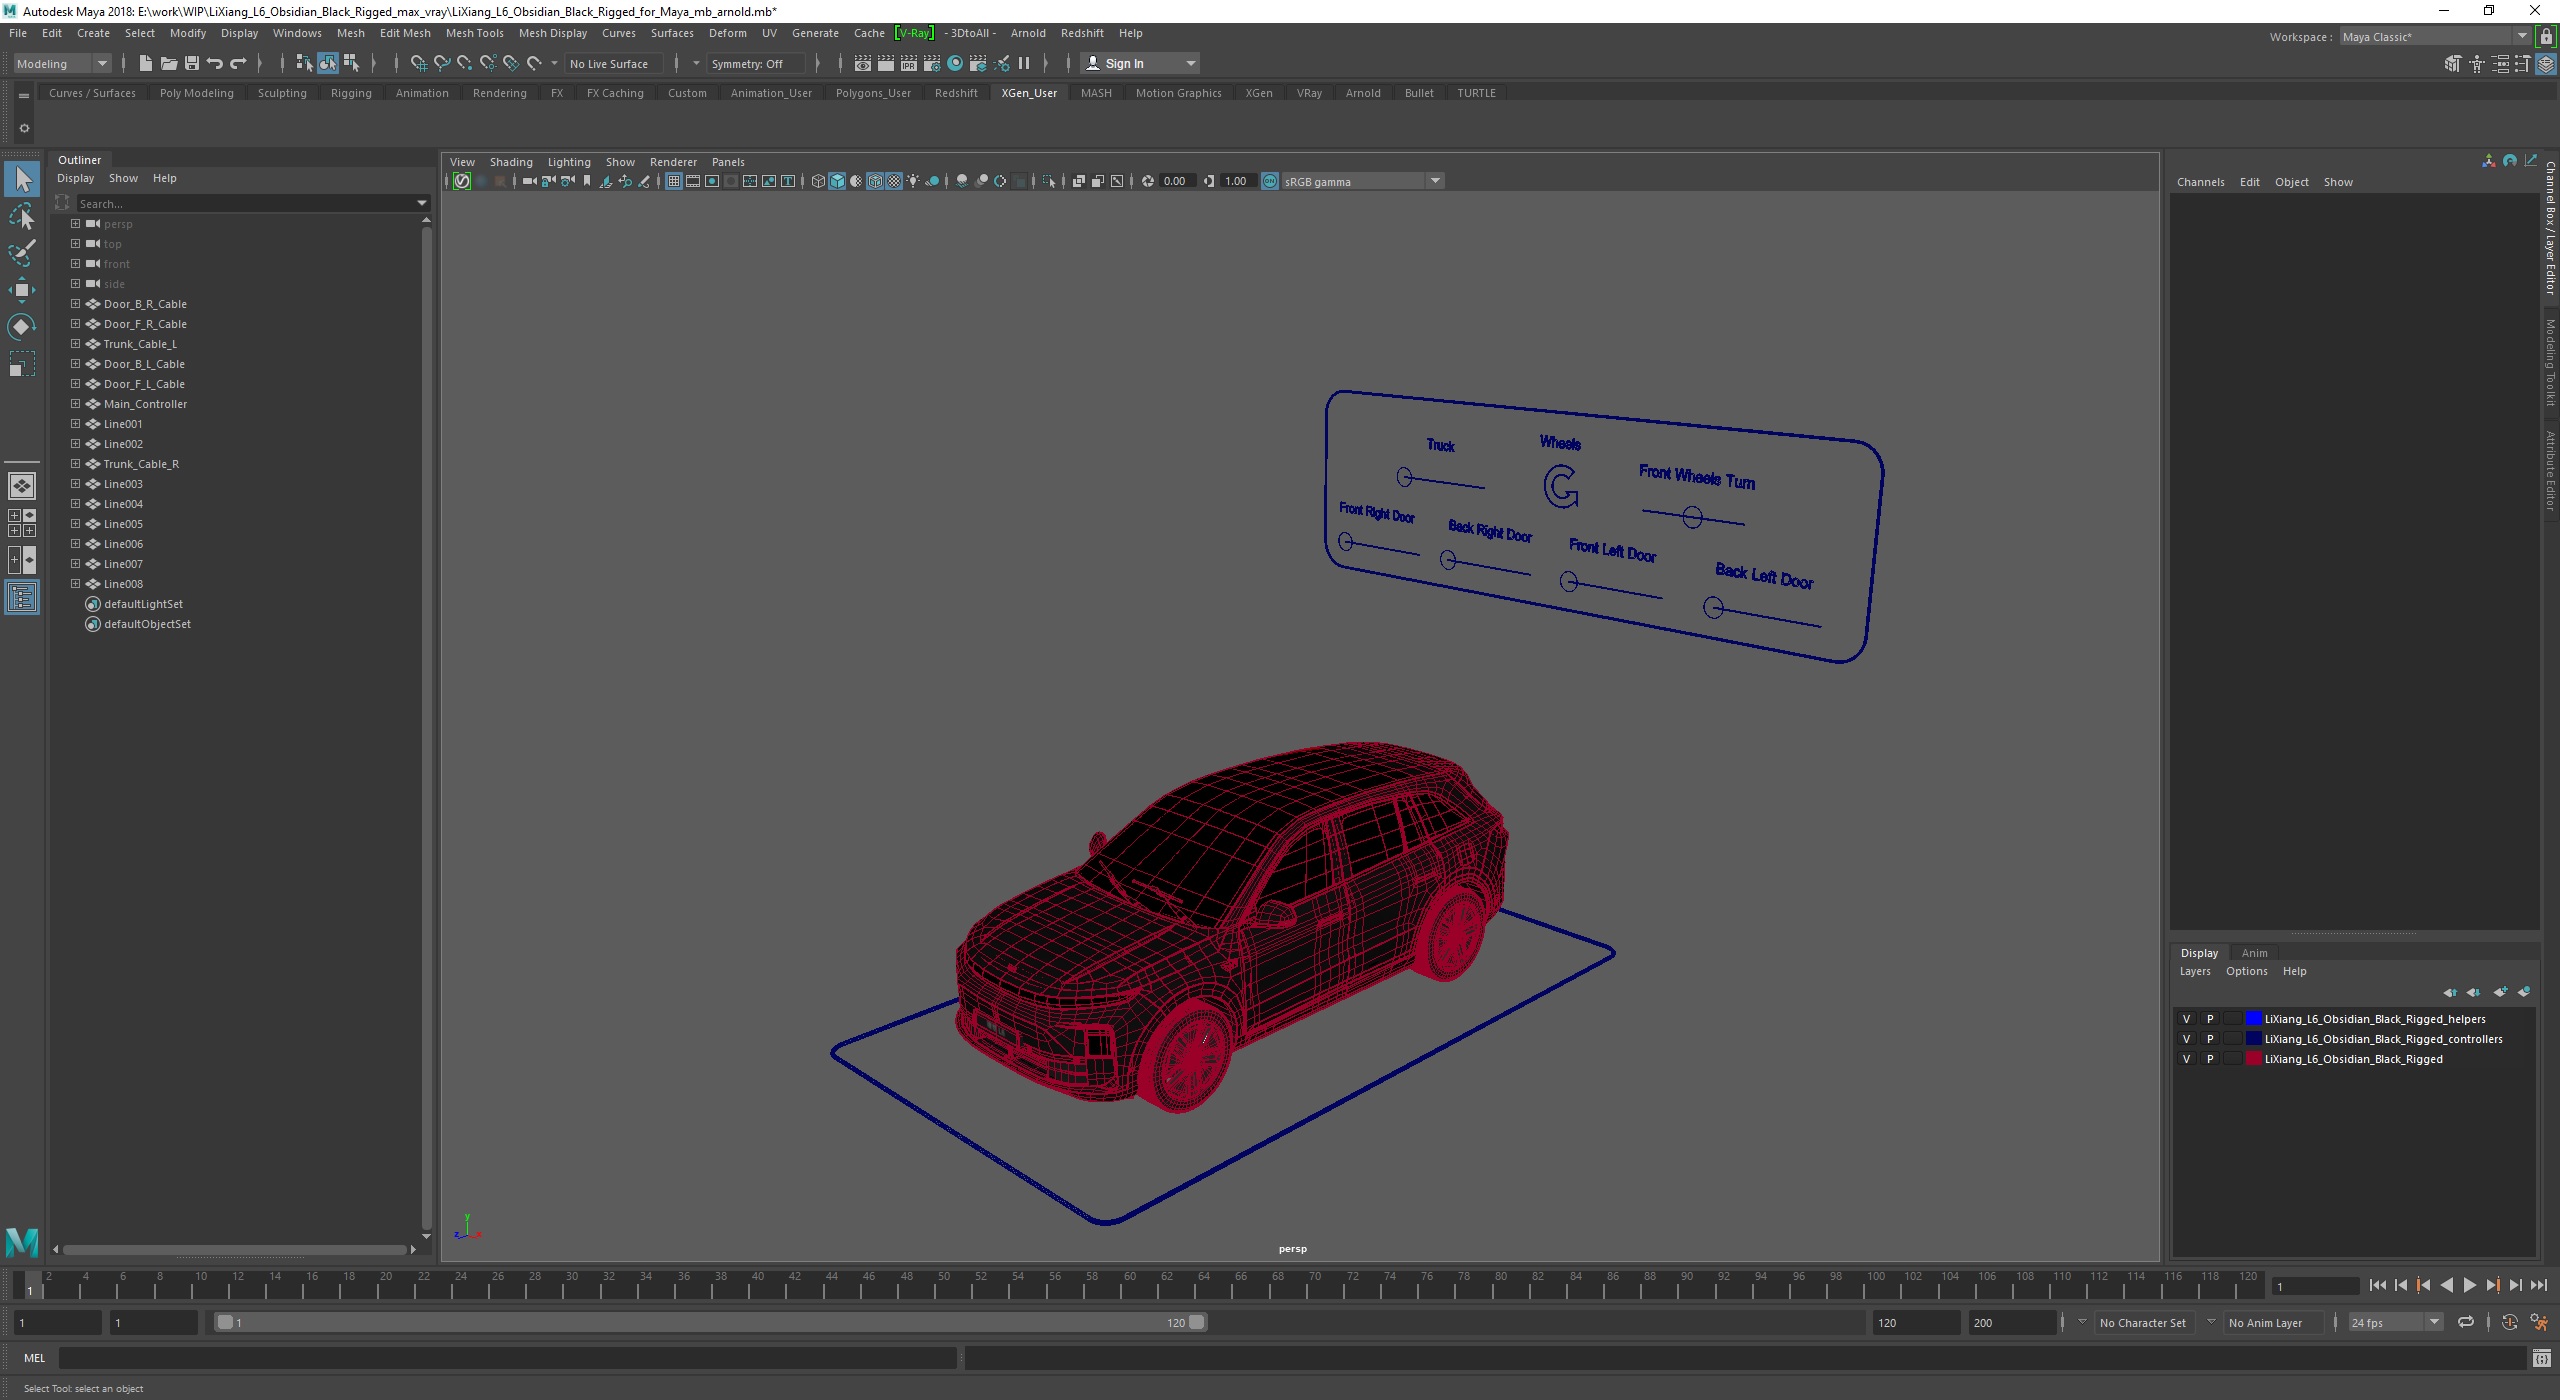2560x1400 pixels.
Task: Click the Open scene folder icon
Action: point(168,63)
